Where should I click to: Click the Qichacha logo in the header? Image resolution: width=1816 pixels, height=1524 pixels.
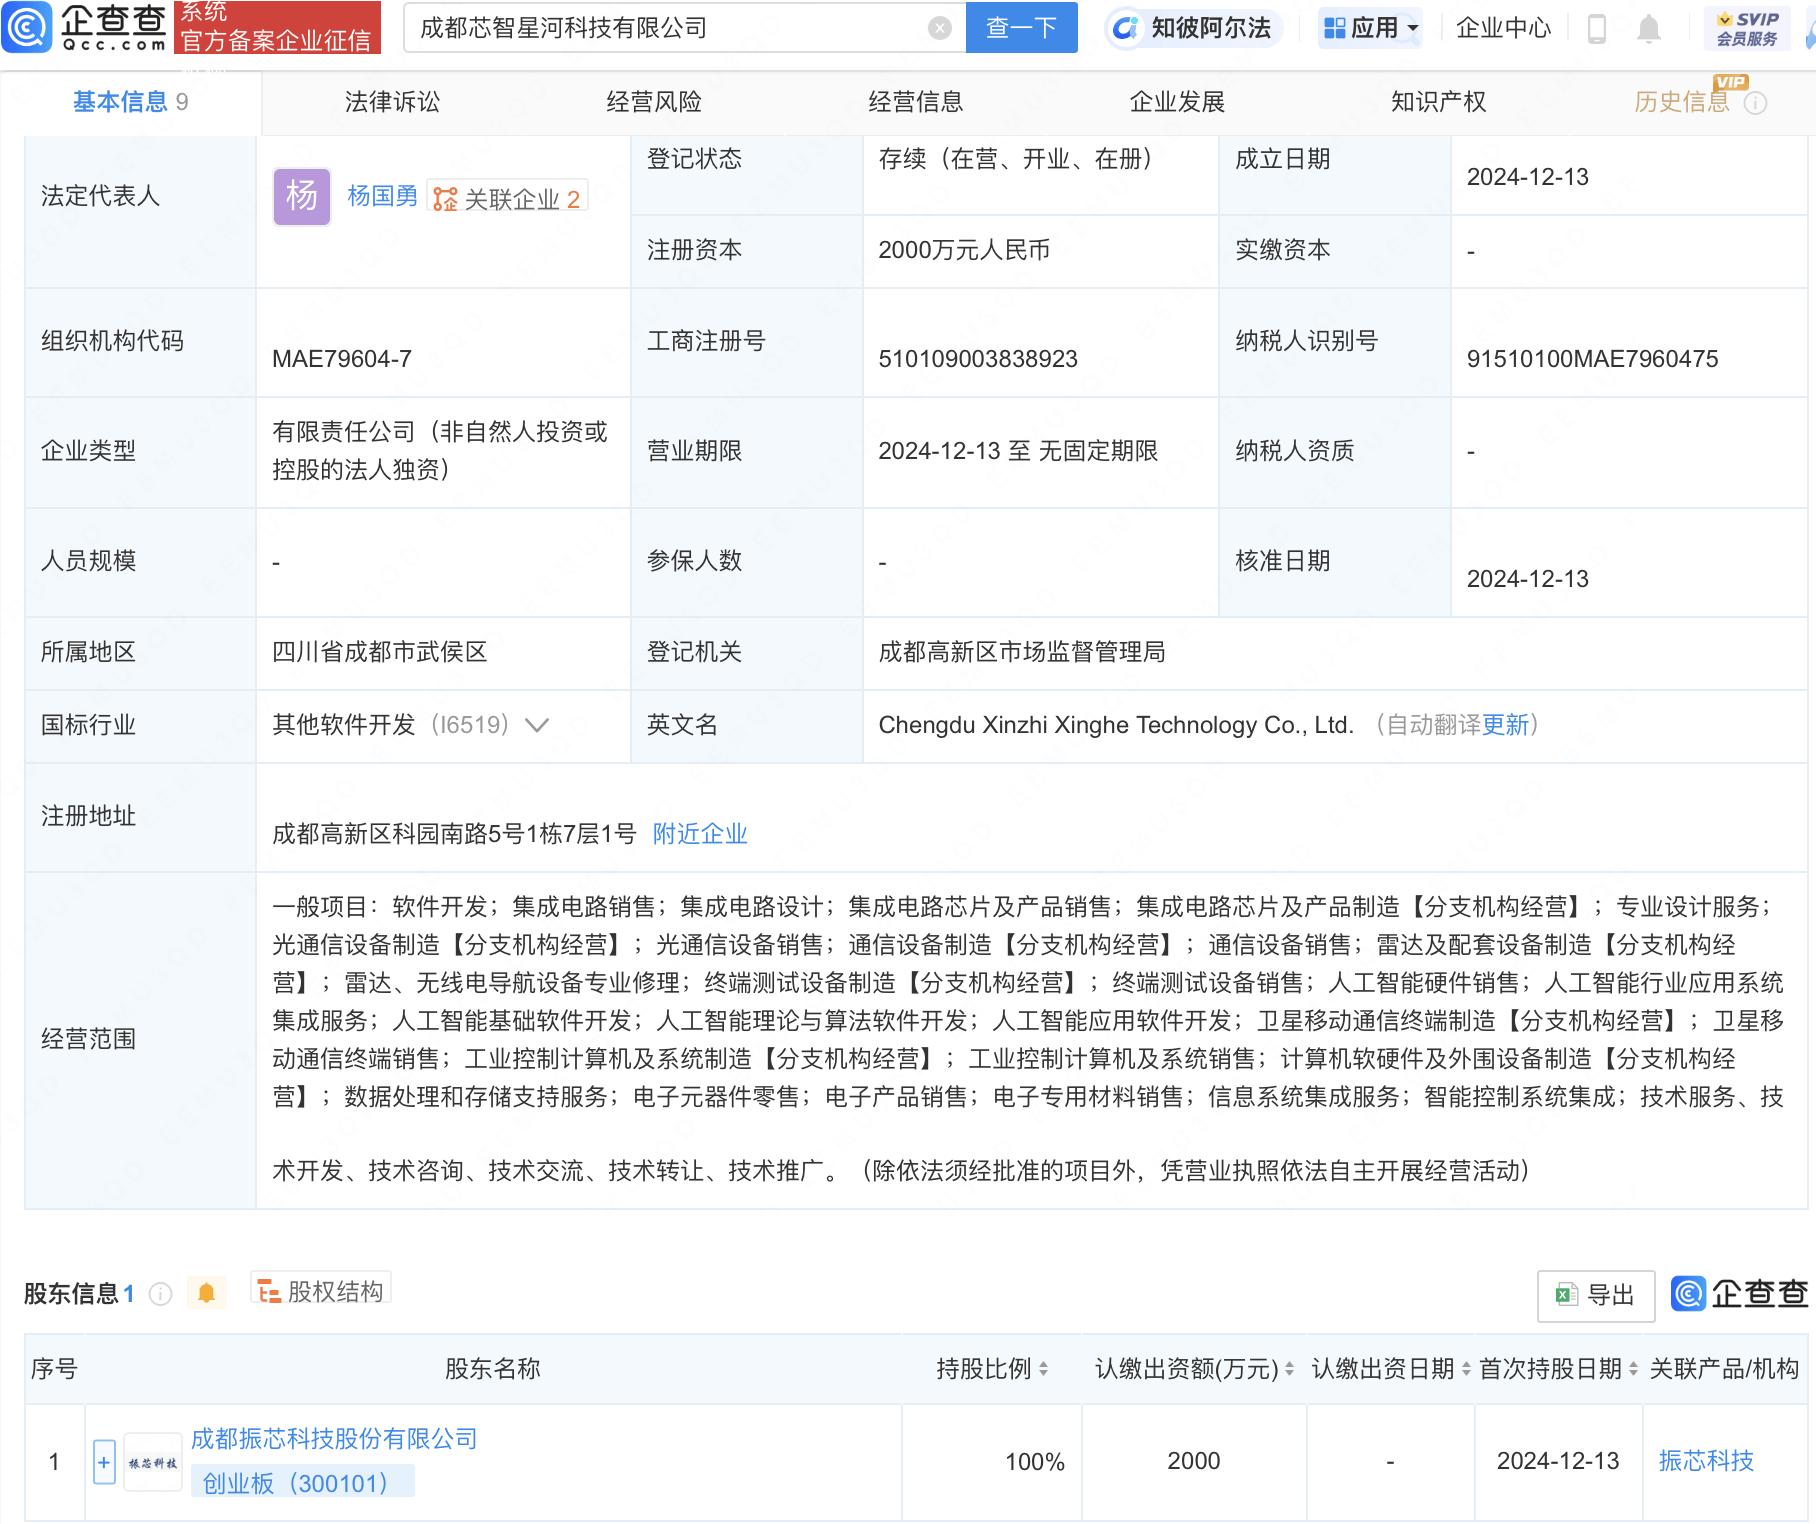pos(84,27)
